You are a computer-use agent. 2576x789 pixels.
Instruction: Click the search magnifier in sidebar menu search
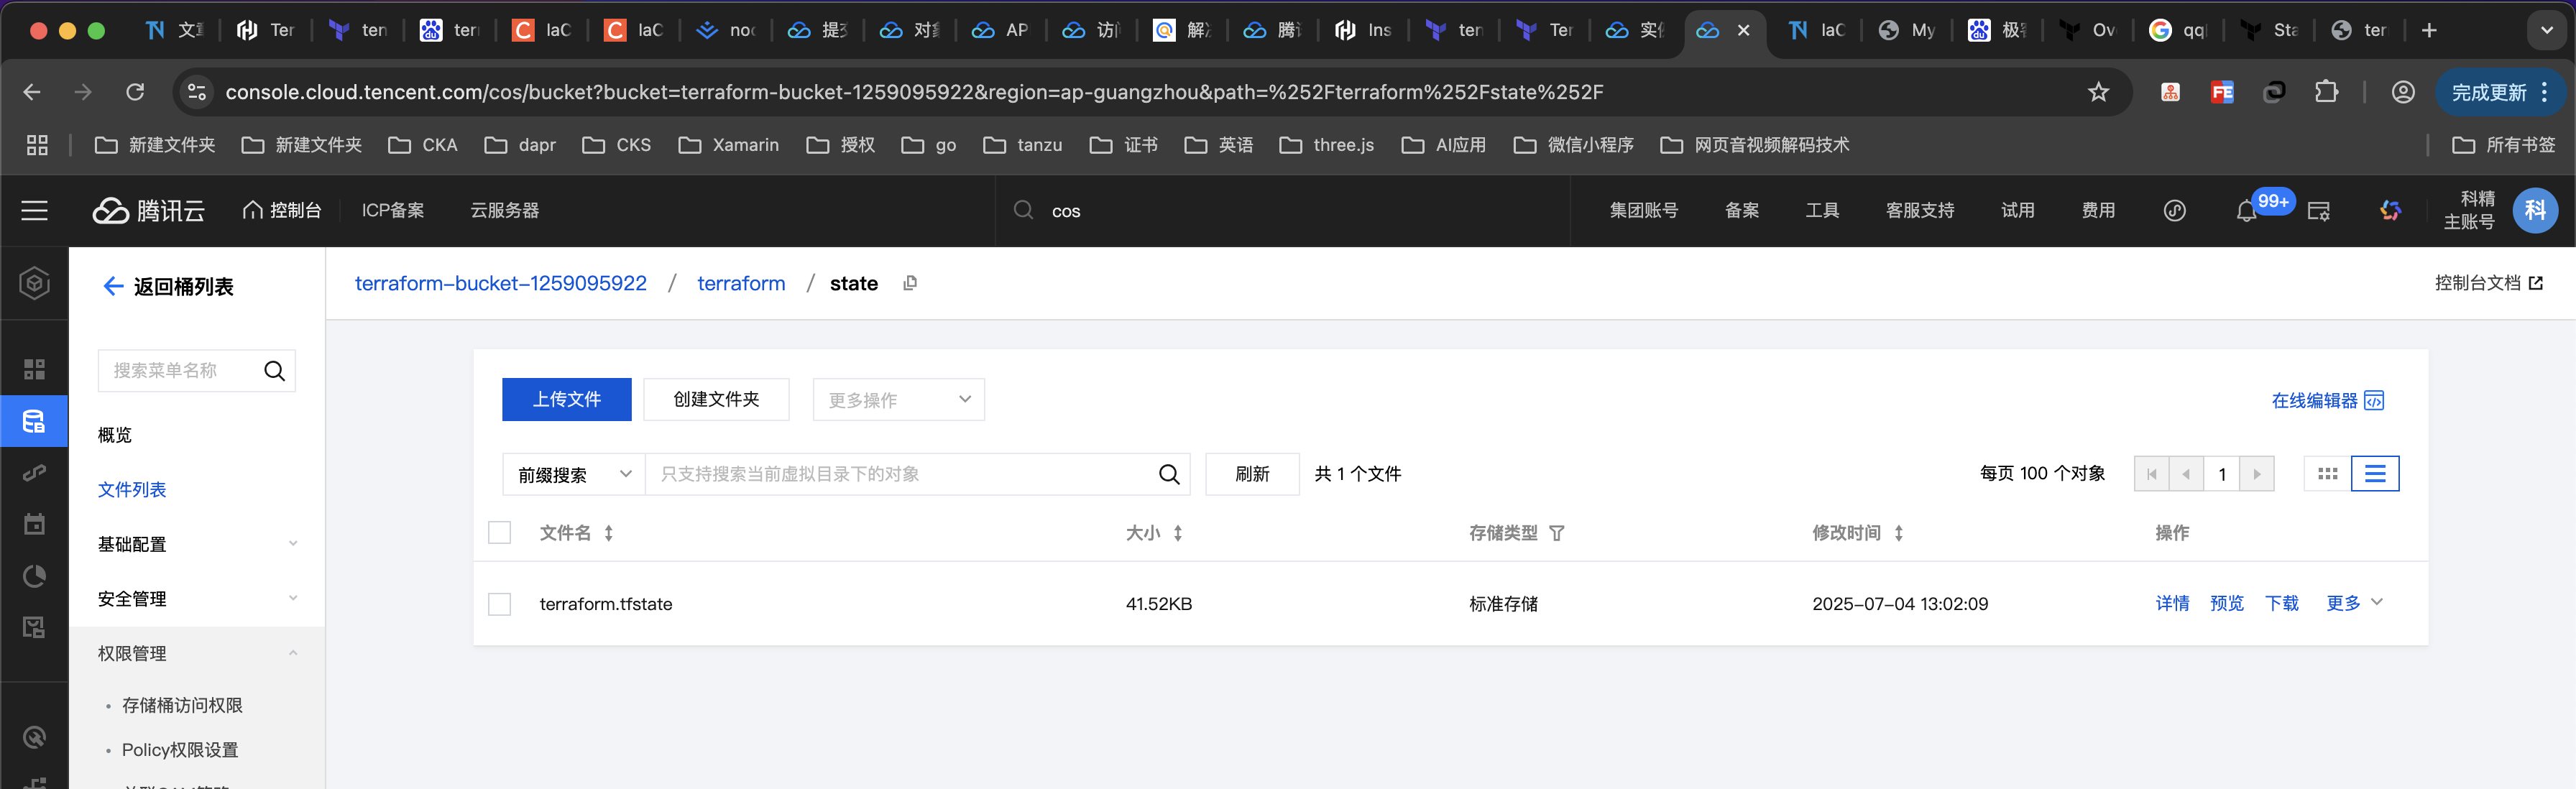pos(274,371)
